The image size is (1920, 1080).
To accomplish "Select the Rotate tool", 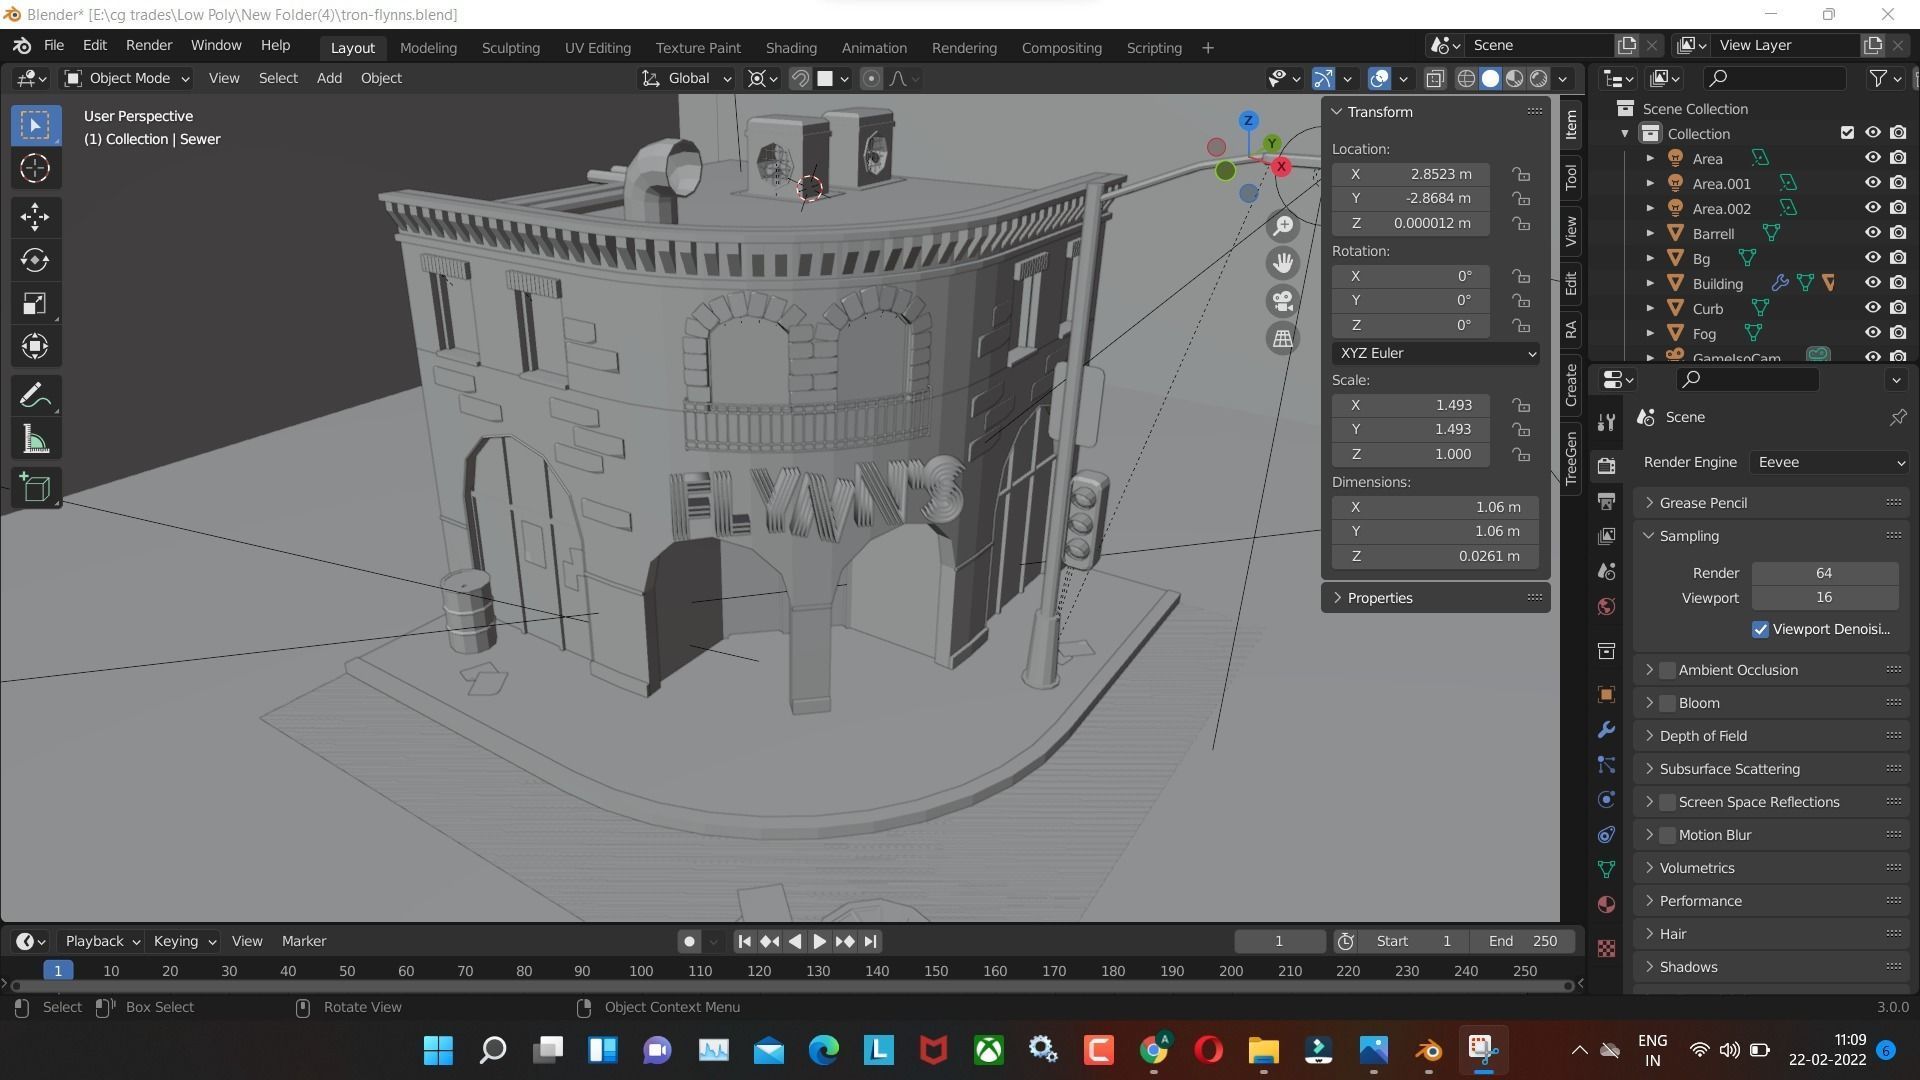I will pos(35,260).
